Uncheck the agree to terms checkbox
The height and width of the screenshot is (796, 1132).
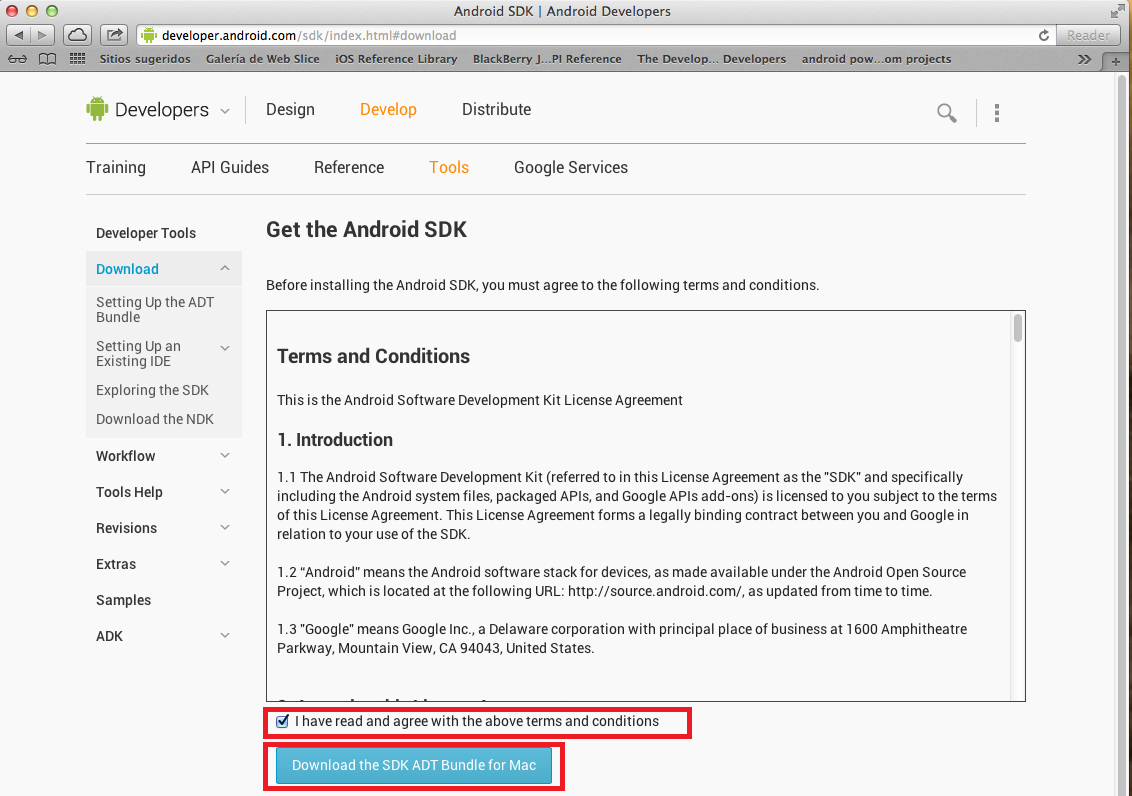tap(282, 721)
